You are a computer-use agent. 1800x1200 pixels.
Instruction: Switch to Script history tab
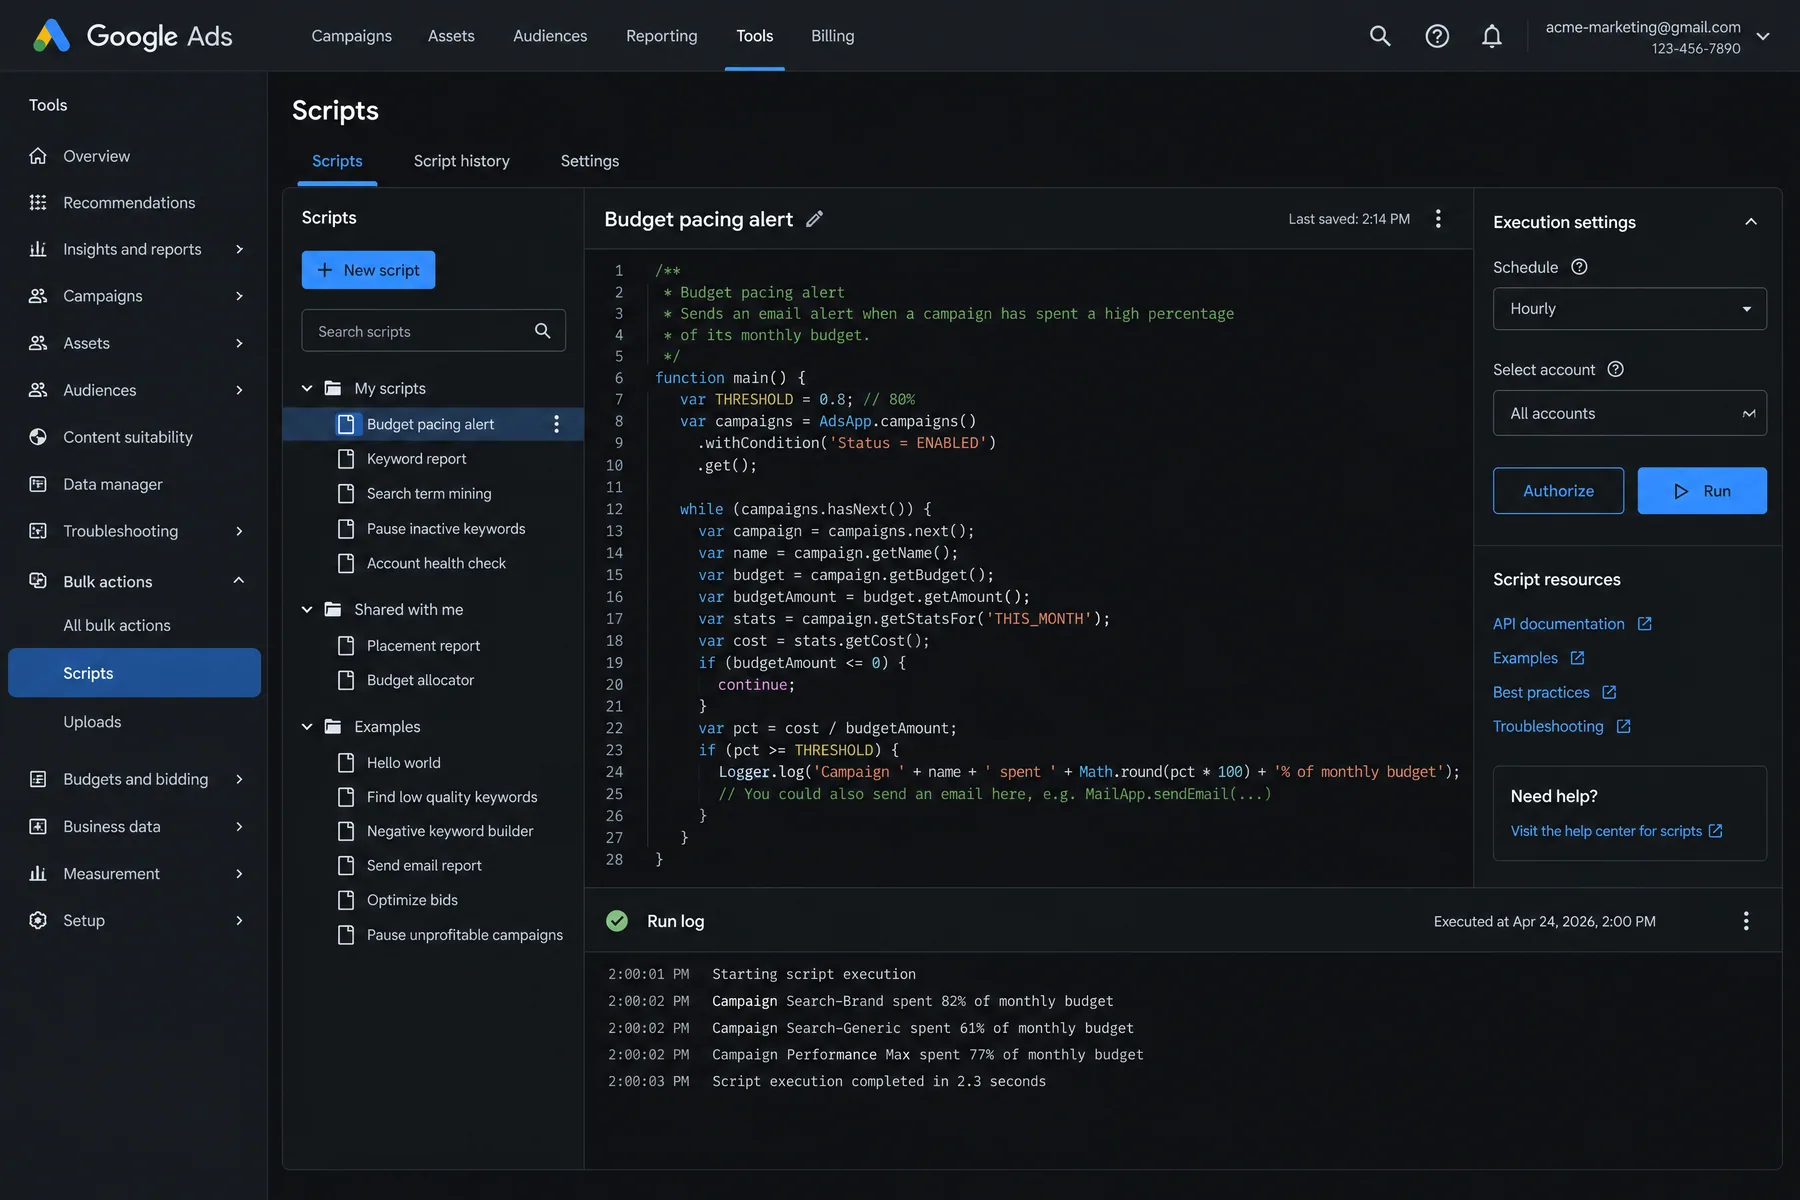(x=462, y=161)
